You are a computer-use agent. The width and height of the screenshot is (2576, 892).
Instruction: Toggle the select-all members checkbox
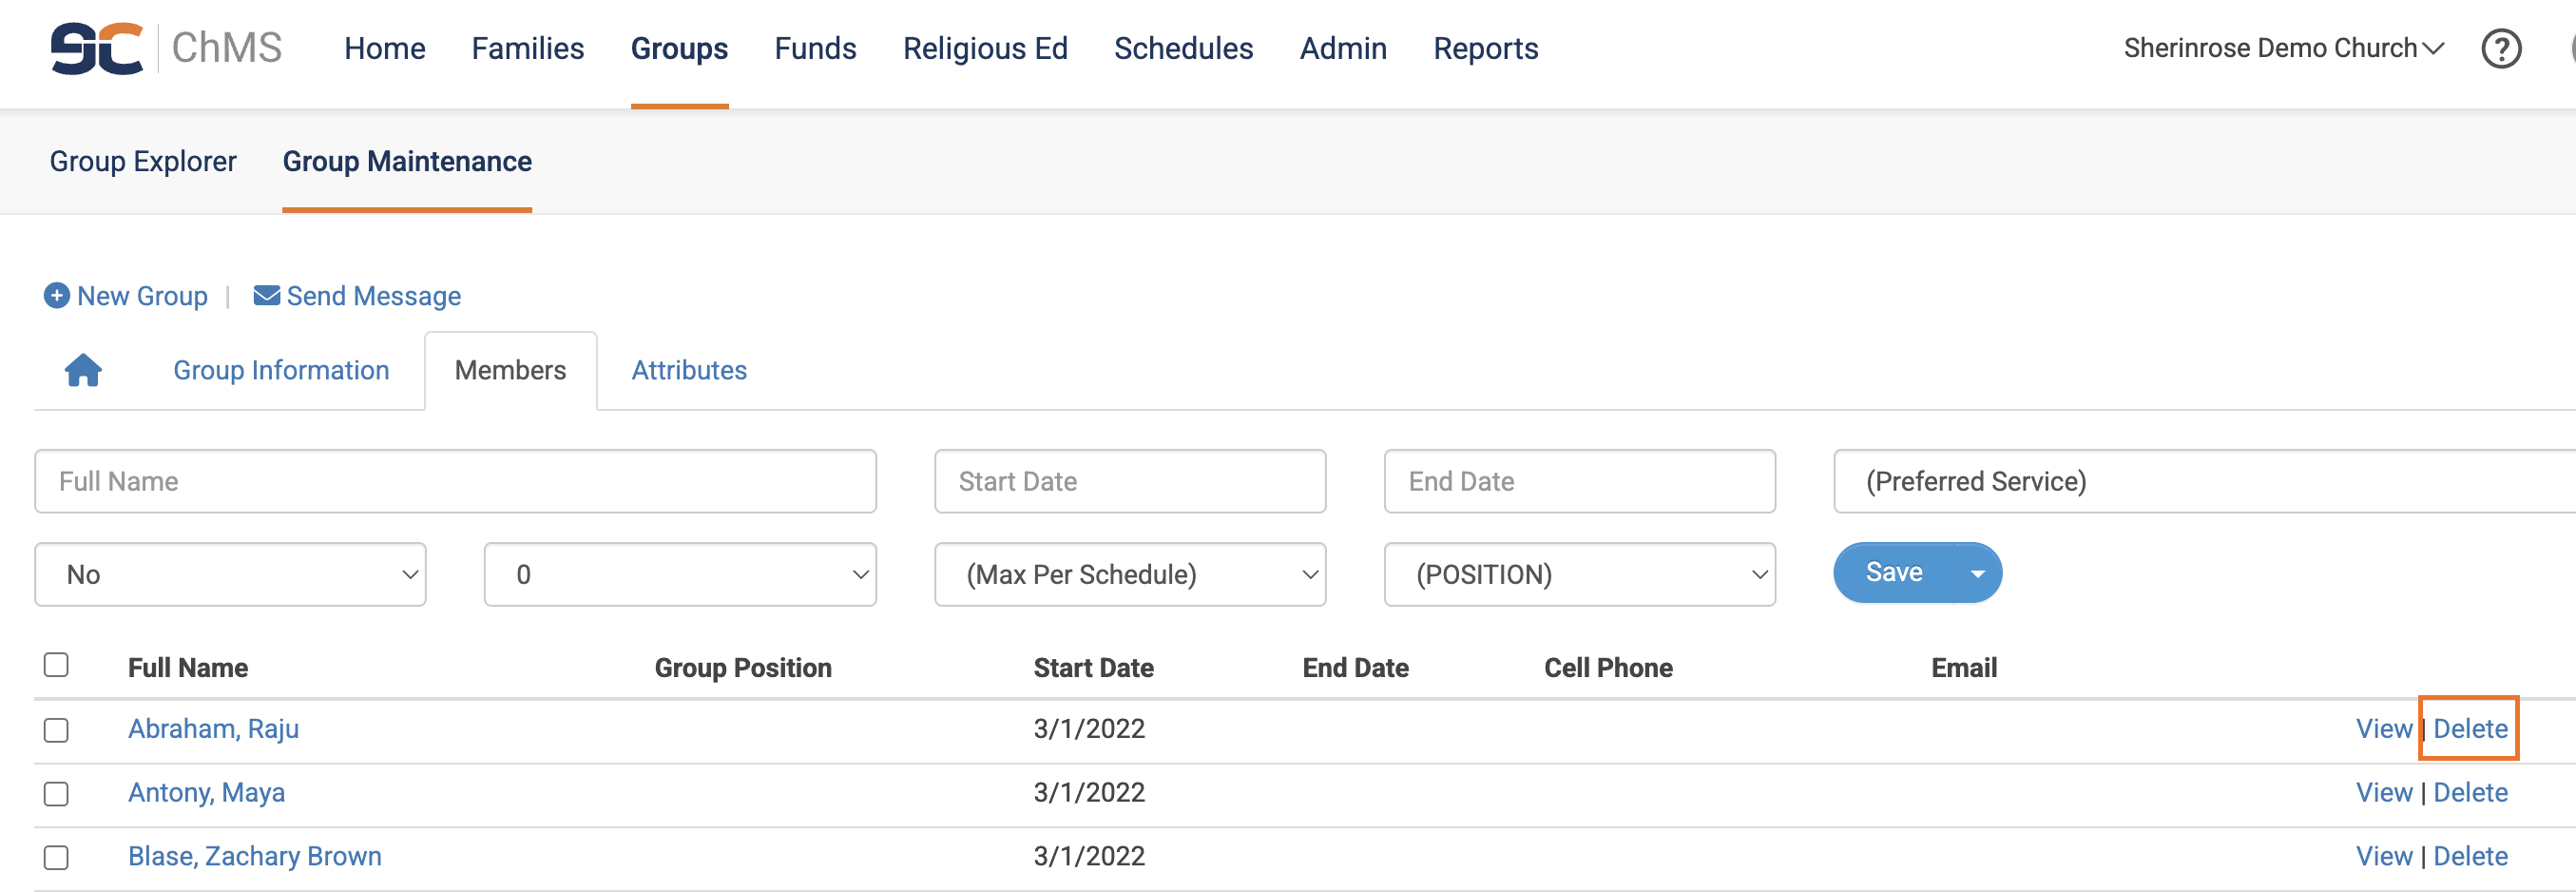57,665
